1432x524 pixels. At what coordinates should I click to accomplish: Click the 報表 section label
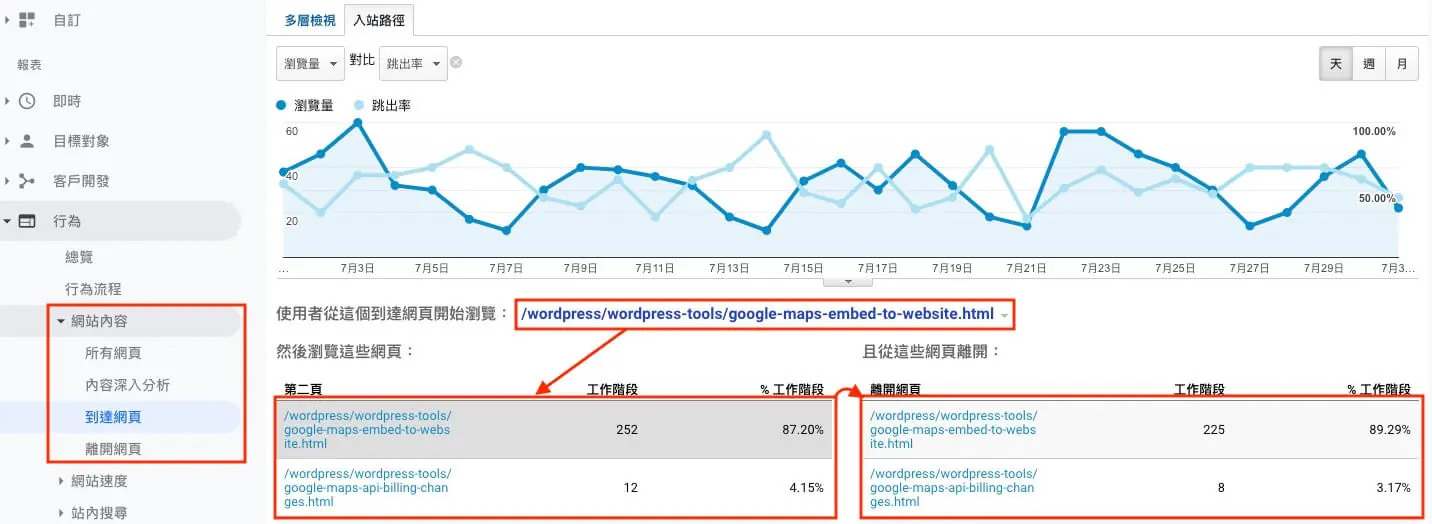(x=29, y=65)
